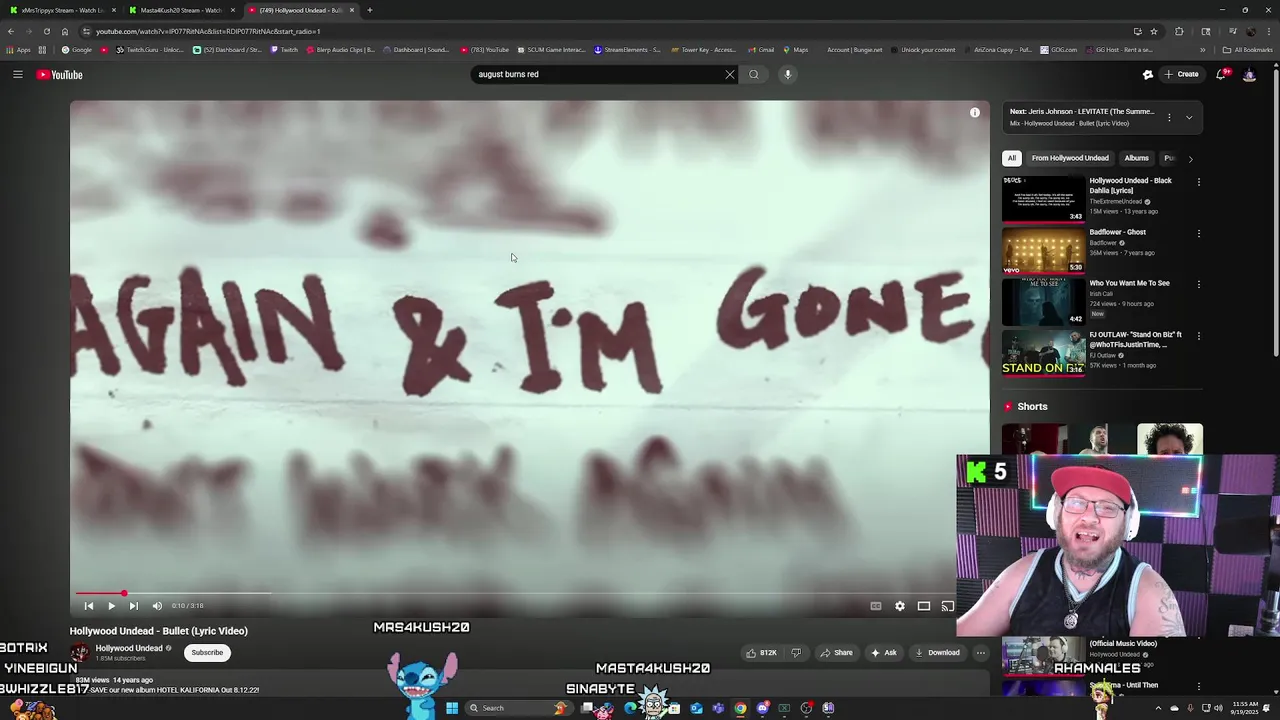
Task: Open the taskbar clock showing 11:55 AM
Action: (x=1245, y=708)
